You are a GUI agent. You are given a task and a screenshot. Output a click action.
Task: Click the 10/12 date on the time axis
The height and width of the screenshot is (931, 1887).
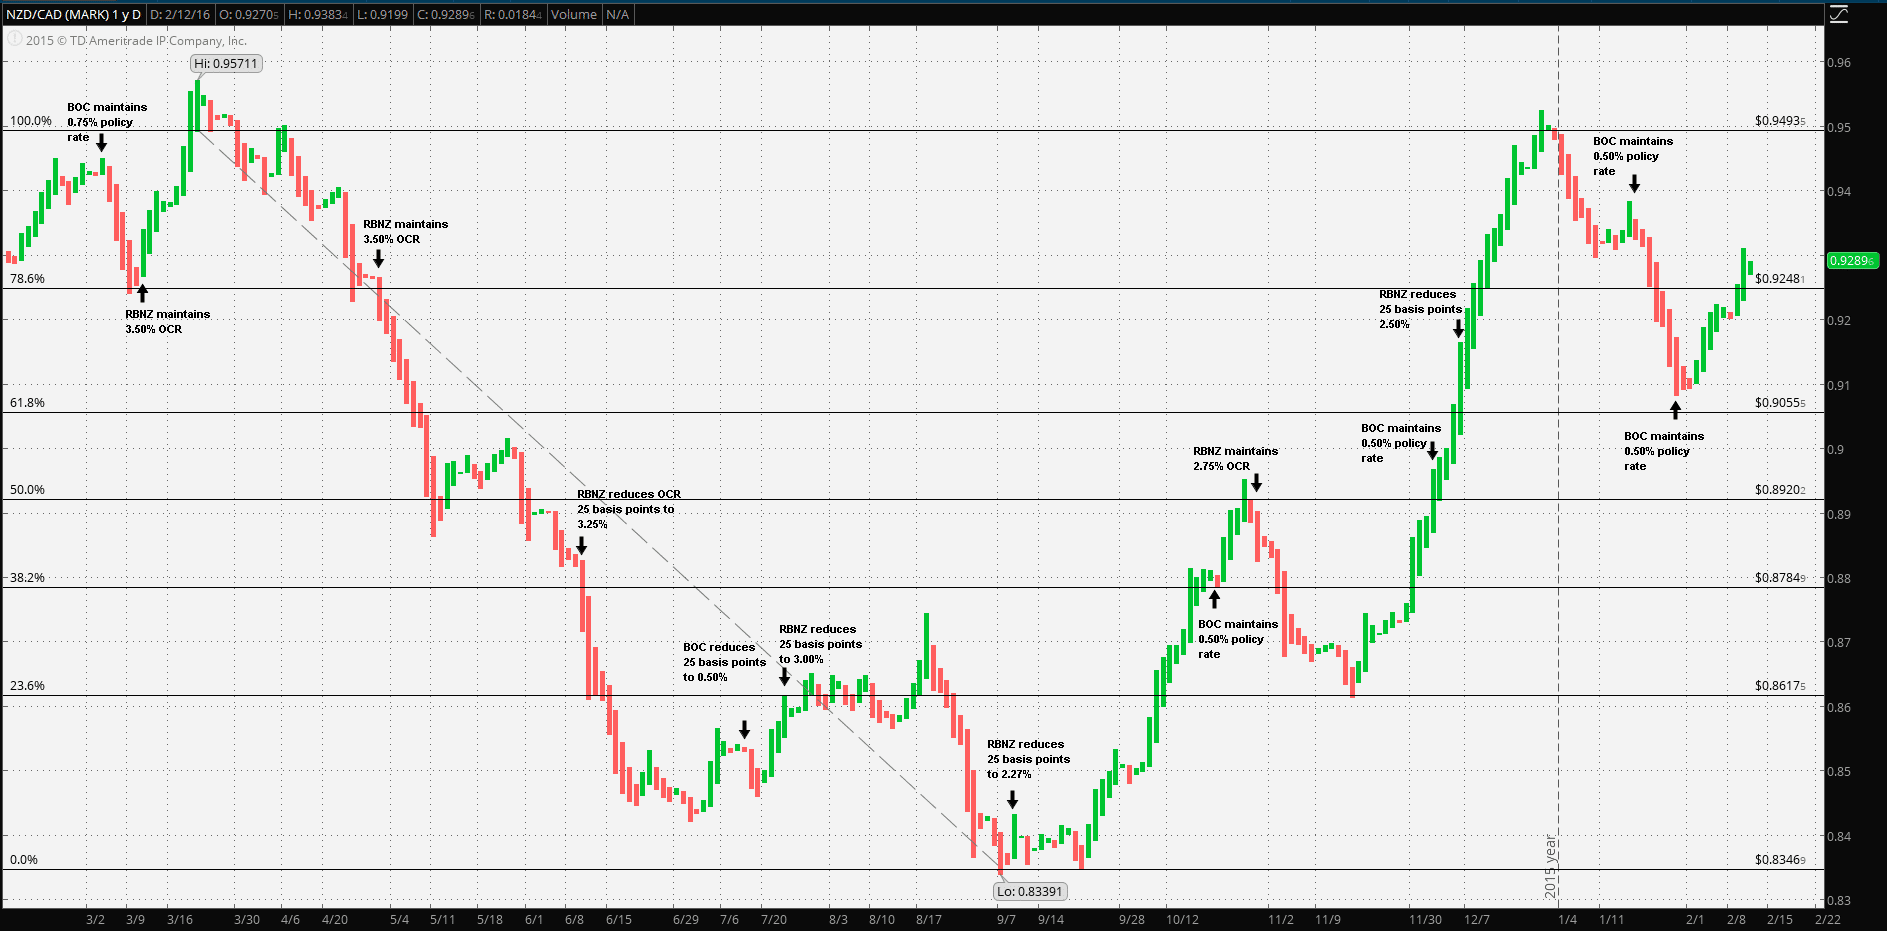tap(1182, 920)
